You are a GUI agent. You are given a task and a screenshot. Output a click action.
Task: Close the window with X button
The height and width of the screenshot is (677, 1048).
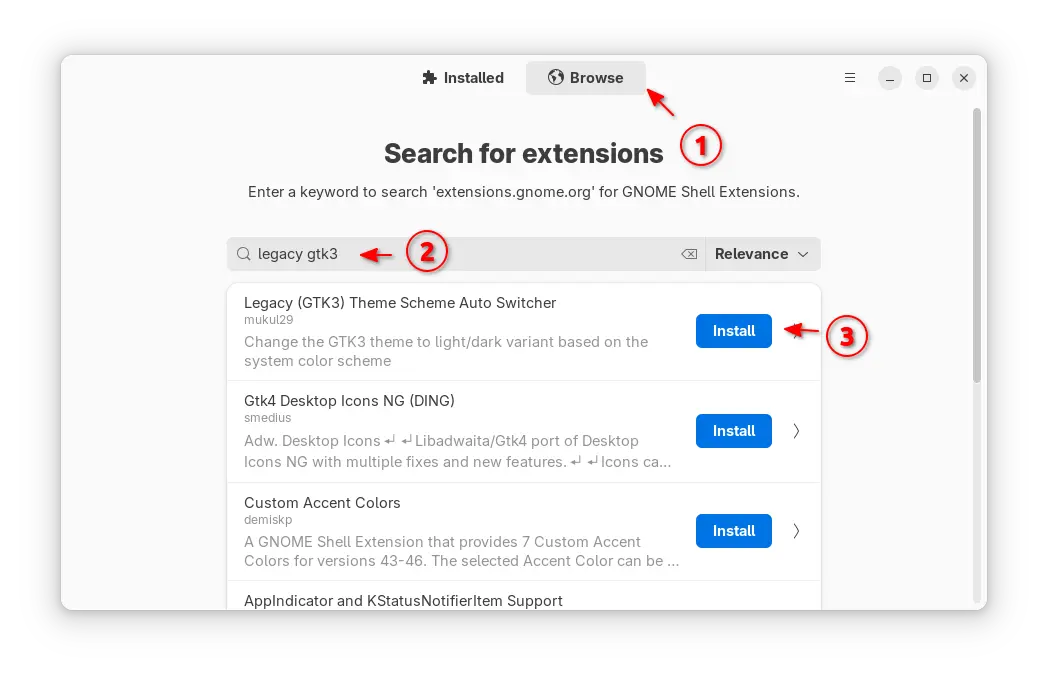coord(964,78)
